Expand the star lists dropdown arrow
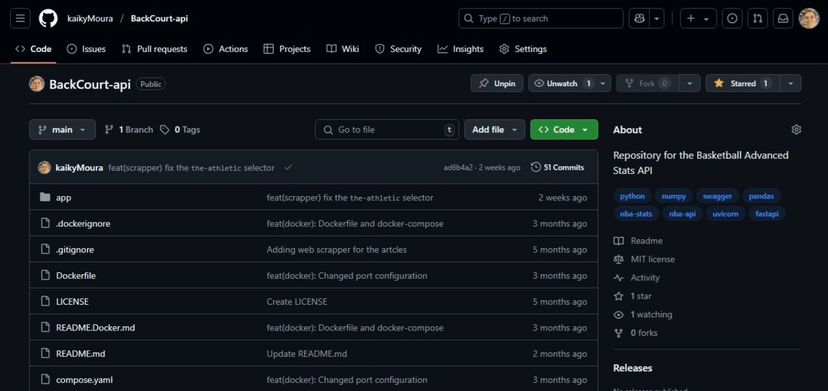828x391 pixels. pyautogui.click(x=791, y=83)
